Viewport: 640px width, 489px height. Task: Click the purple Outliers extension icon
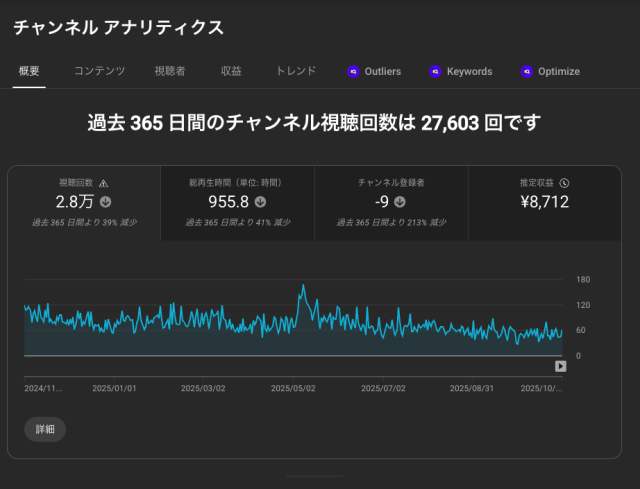tap(353, 71)
